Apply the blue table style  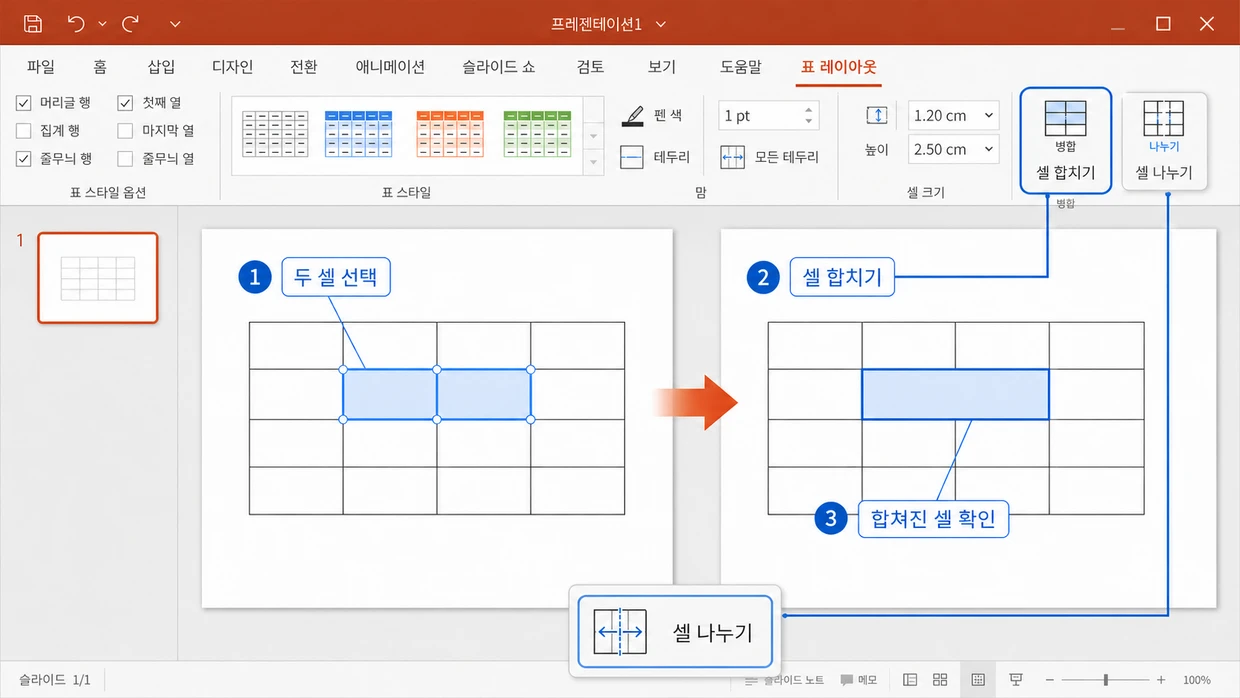pyautogui.click(x=359, y=134)
